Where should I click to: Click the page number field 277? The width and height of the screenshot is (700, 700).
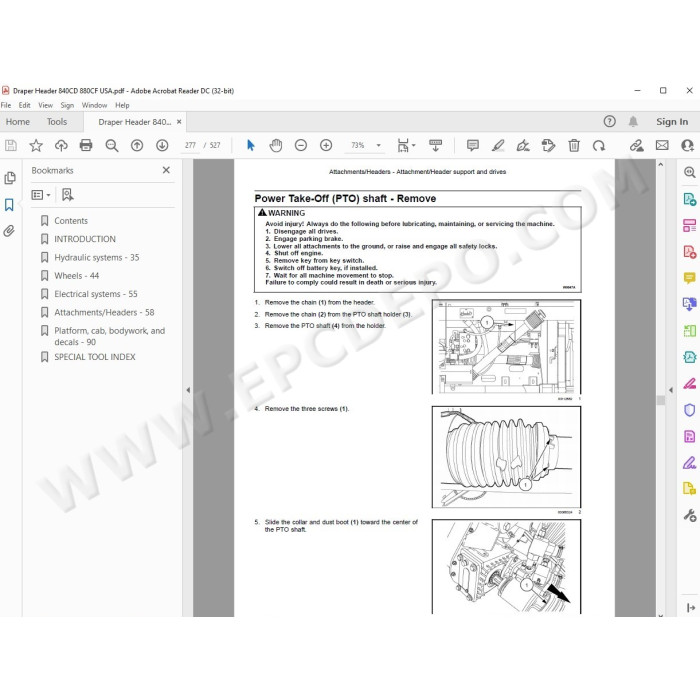coord(190,146)
